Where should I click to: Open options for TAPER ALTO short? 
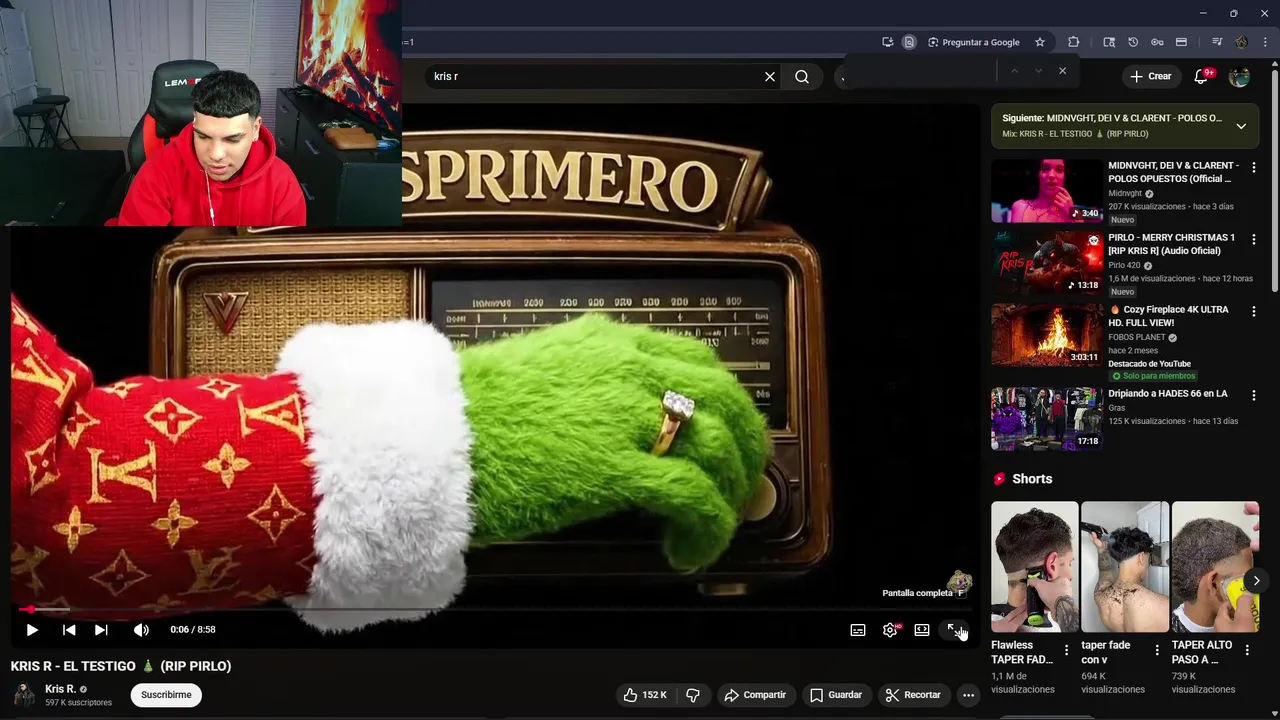click(1247, 650)
